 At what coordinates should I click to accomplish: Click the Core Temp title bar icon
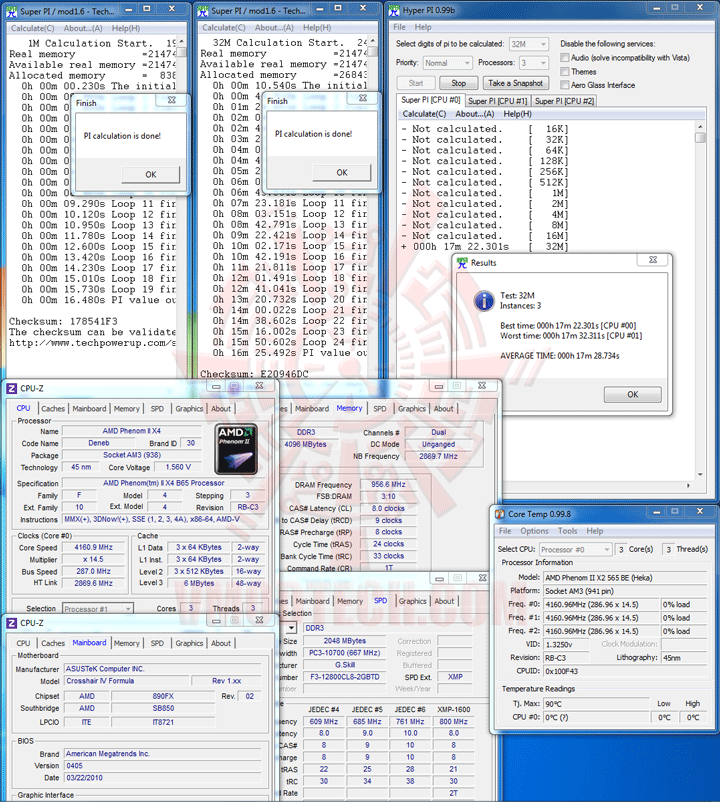(x=500, y=514)
